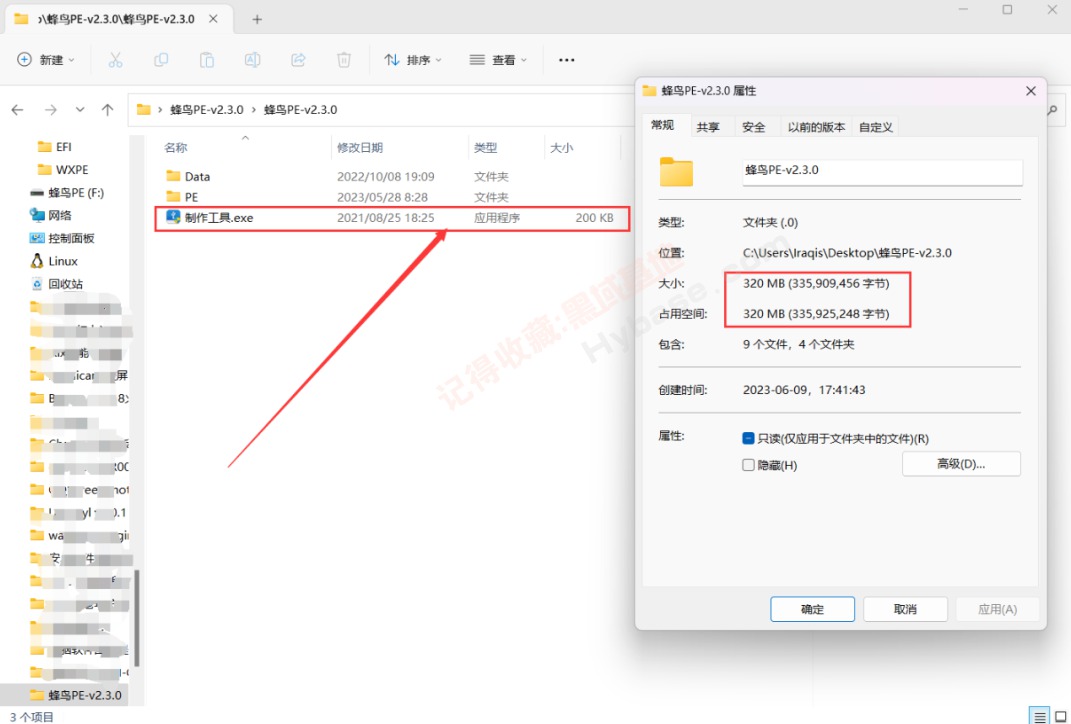This screenshot has width=1071, height=724.
Task: Click the navigation pane scrollbar
Action: 137,618
